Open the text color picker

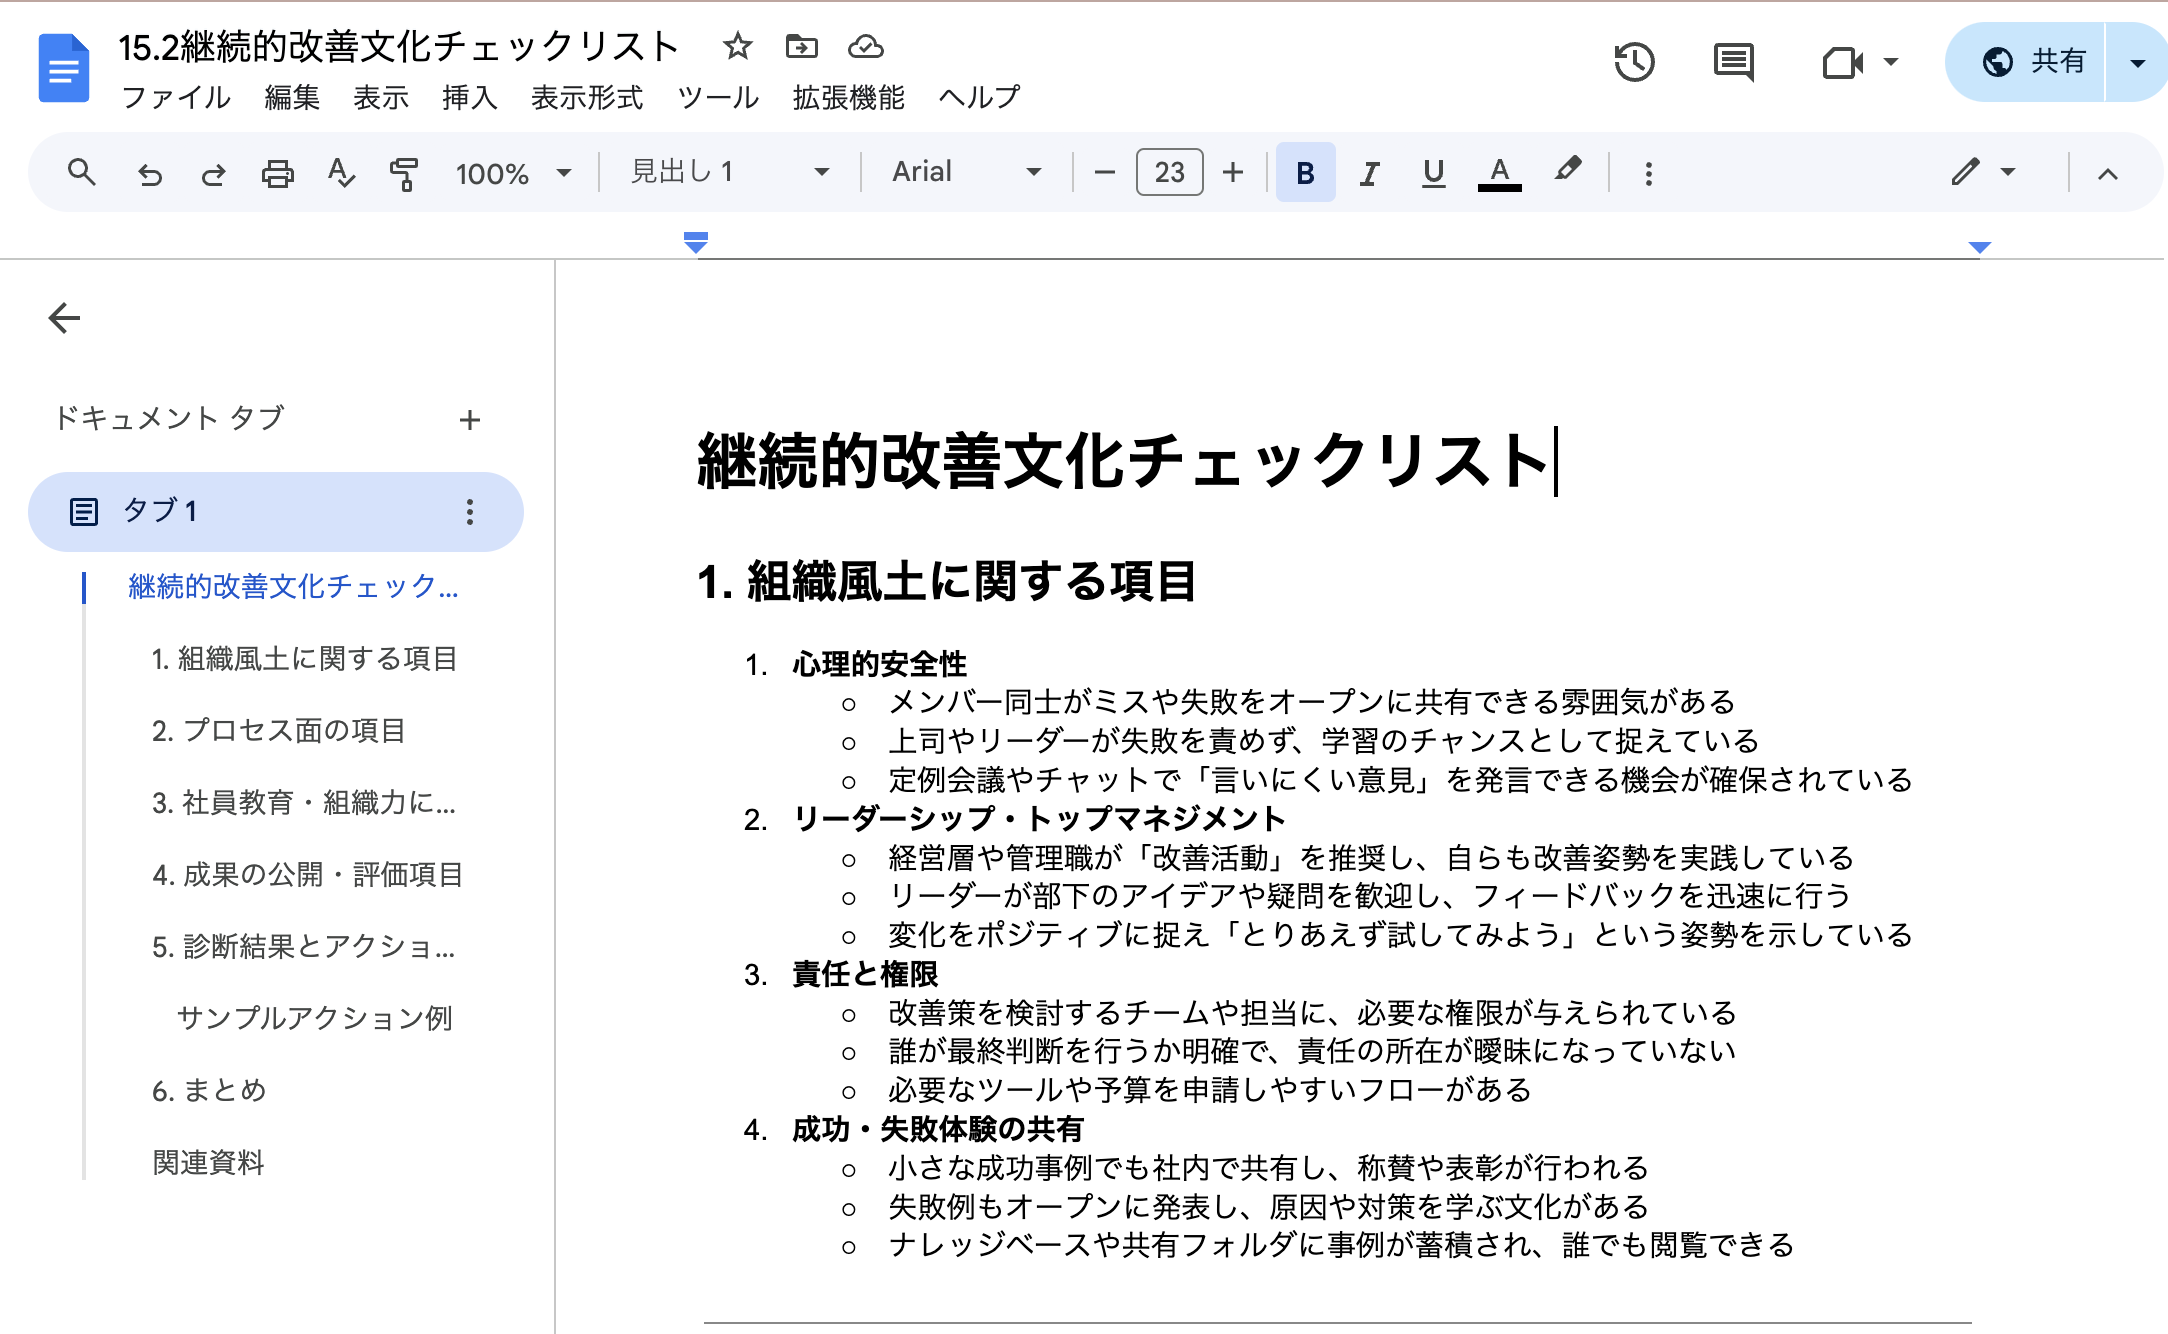(1497, 171)
